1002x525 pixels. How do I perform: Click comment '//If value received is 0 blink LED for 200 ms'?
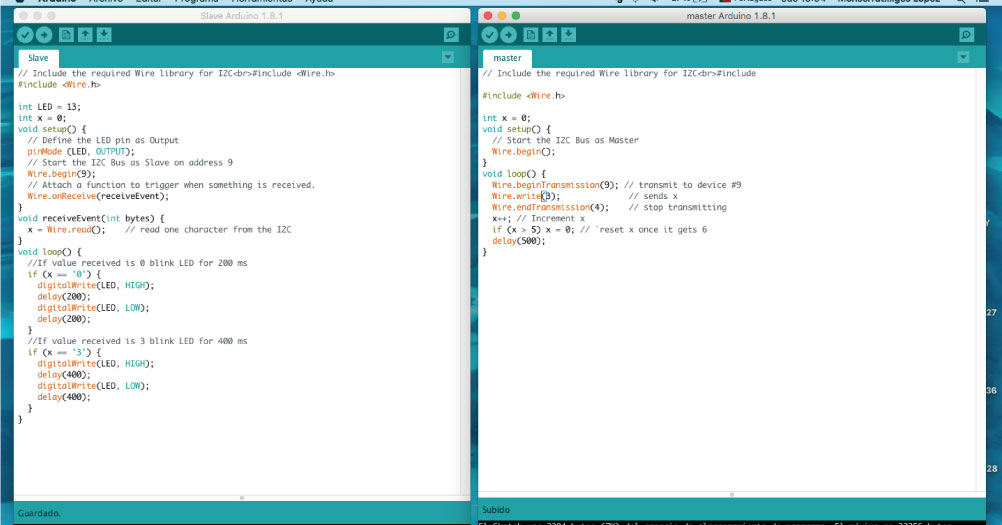click(x=137, y=263)
